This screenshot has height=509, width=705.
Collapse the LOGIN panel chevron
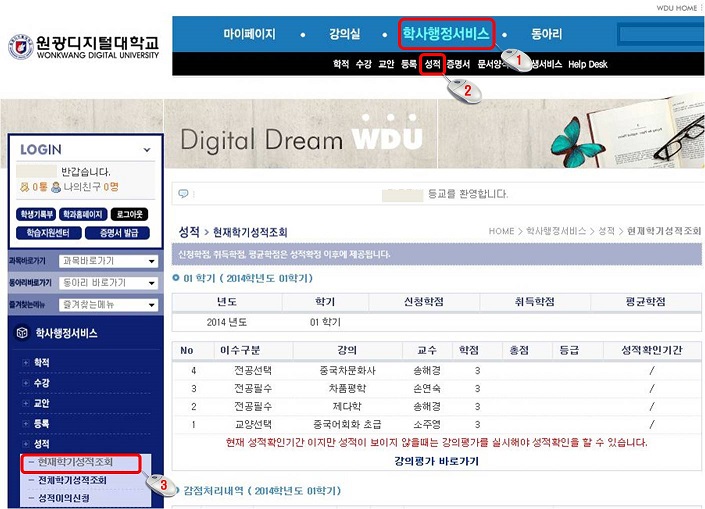146,149
